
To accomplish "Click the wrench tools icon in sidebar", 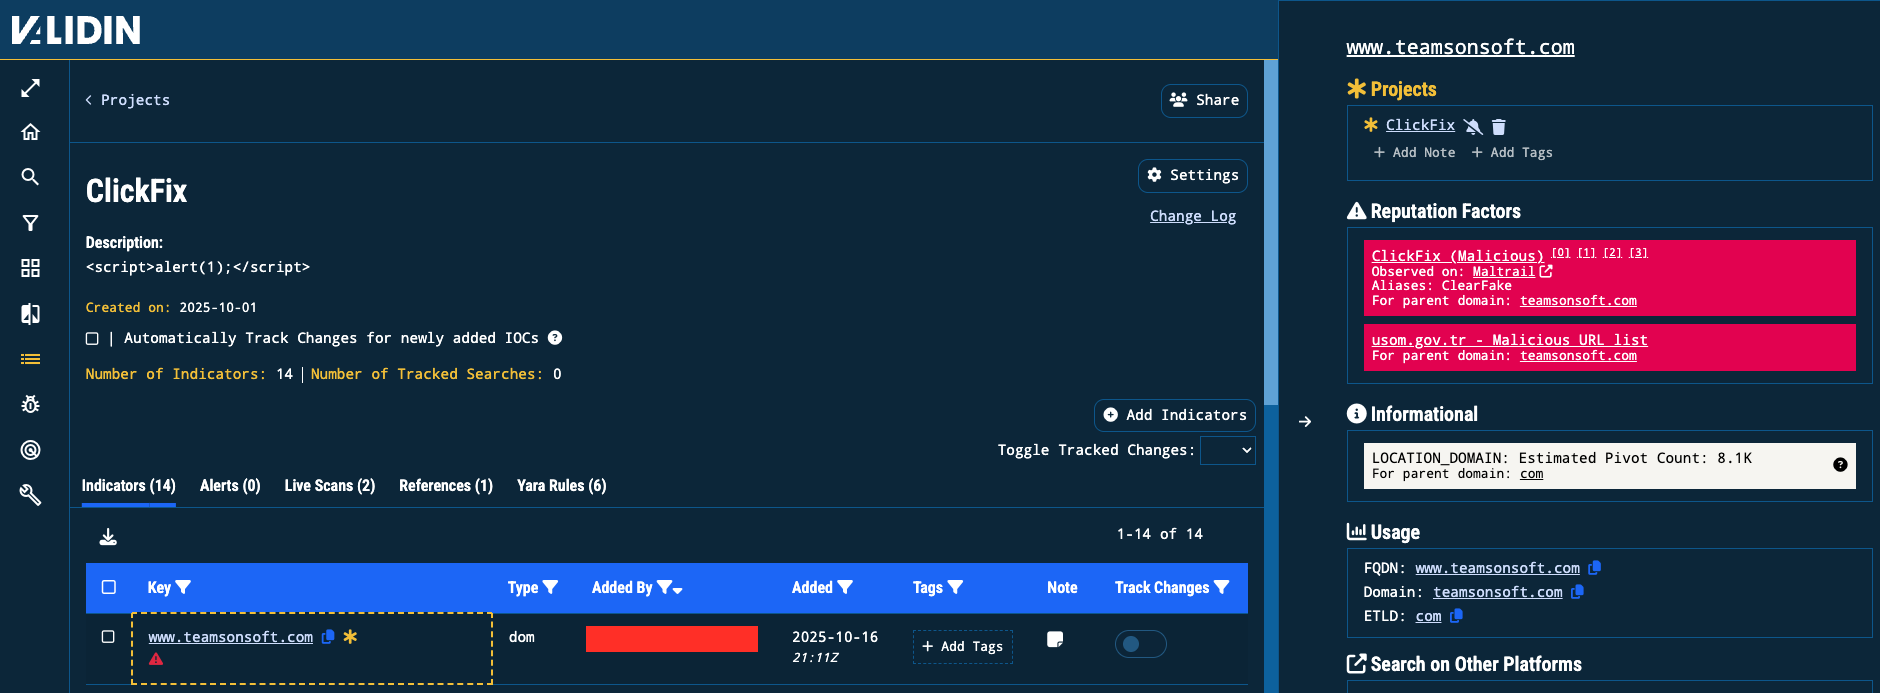I will [x=30, y=495].
